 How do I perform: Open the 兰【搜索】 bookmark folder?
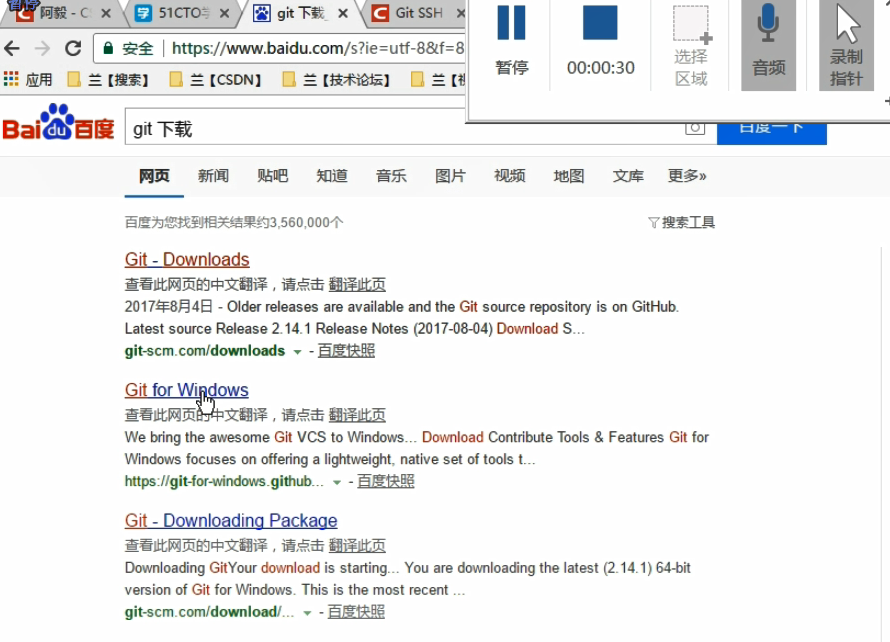click(108, 79)
